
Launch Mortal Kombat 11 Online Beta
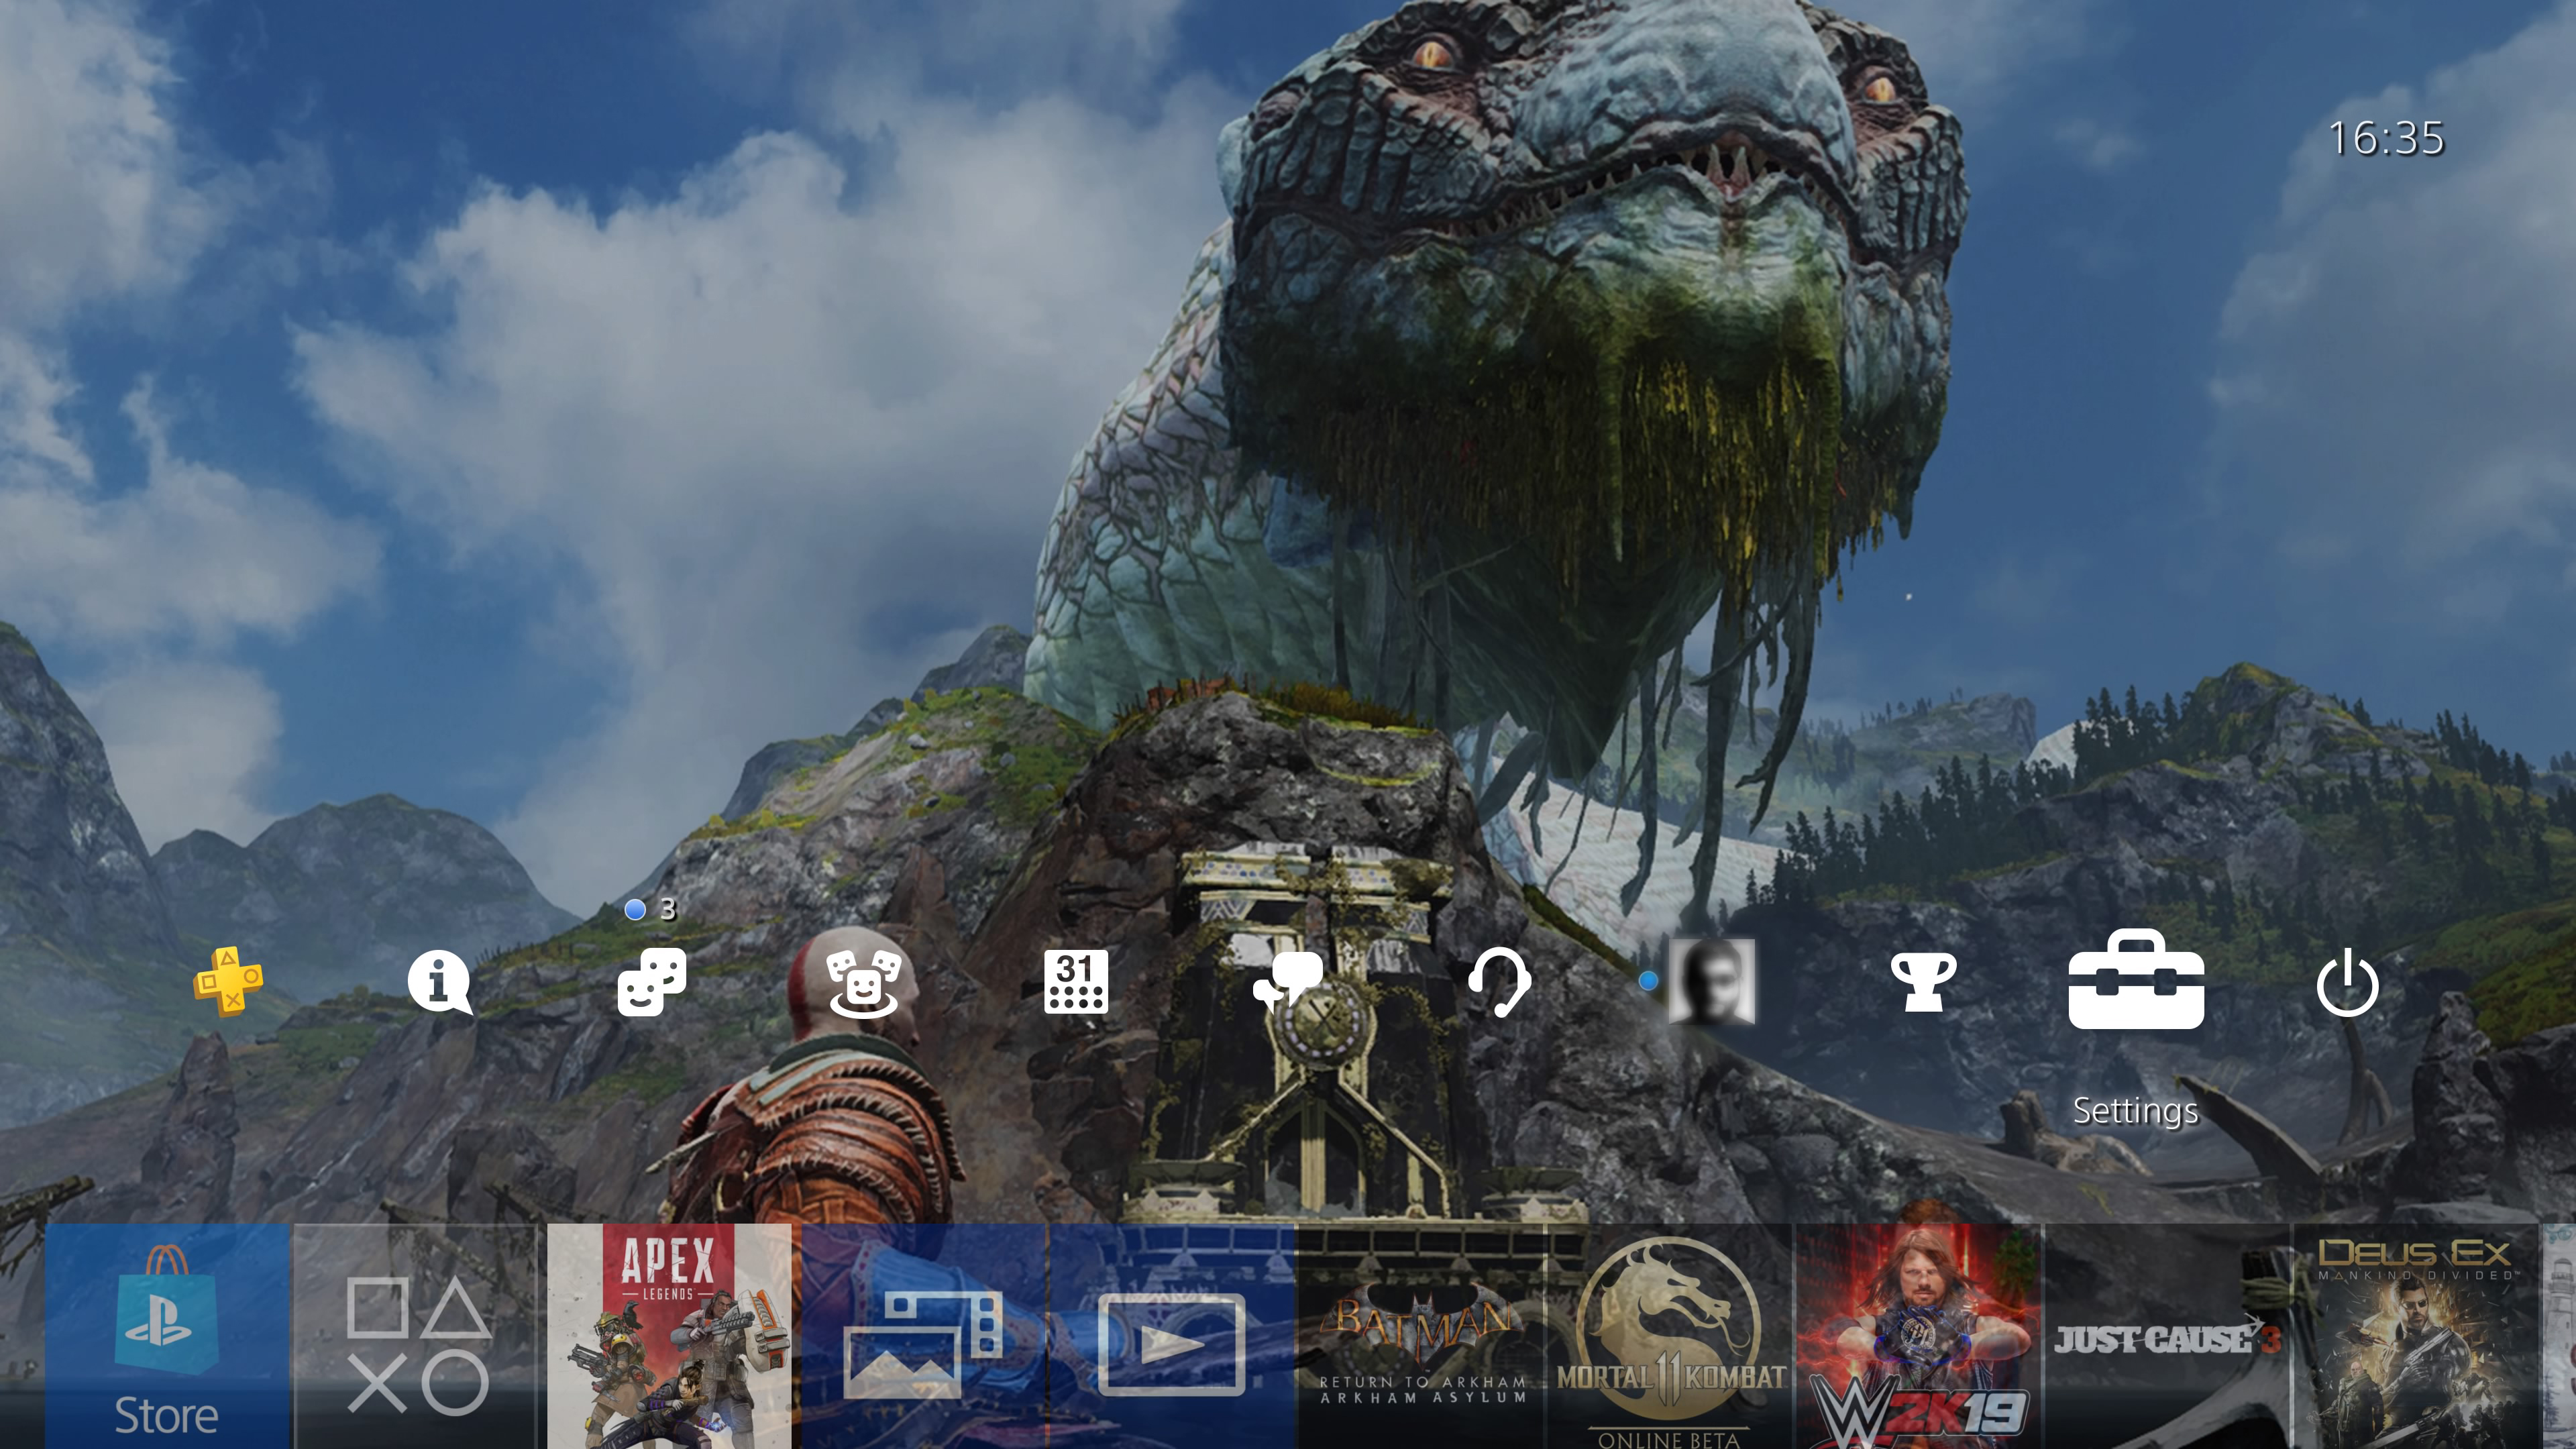(1670, 1336)
